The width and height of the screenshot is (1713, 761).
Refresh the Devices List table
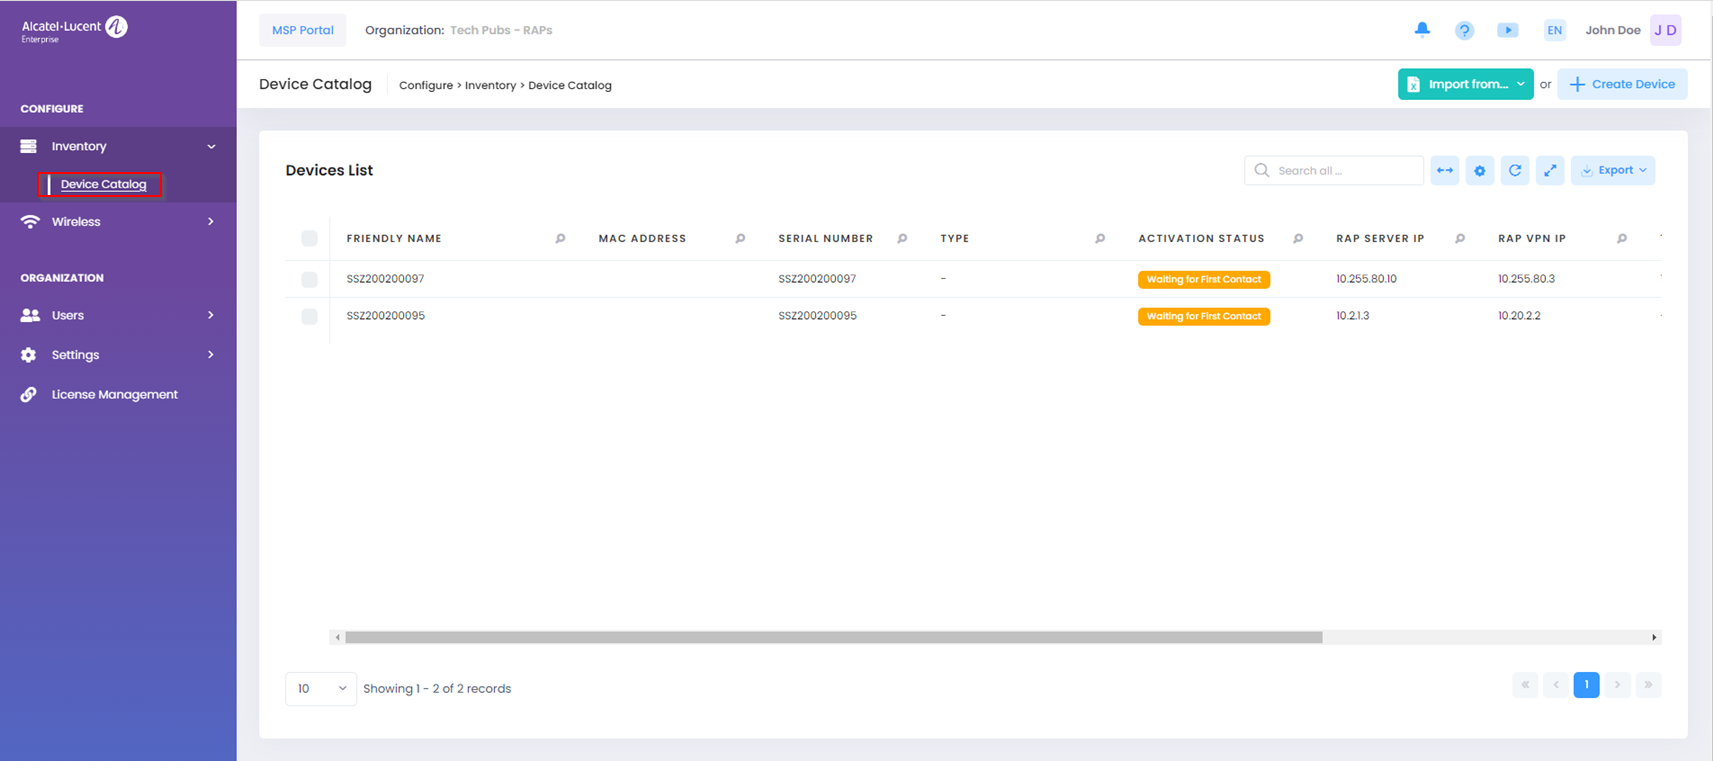tap(1515, 171)
